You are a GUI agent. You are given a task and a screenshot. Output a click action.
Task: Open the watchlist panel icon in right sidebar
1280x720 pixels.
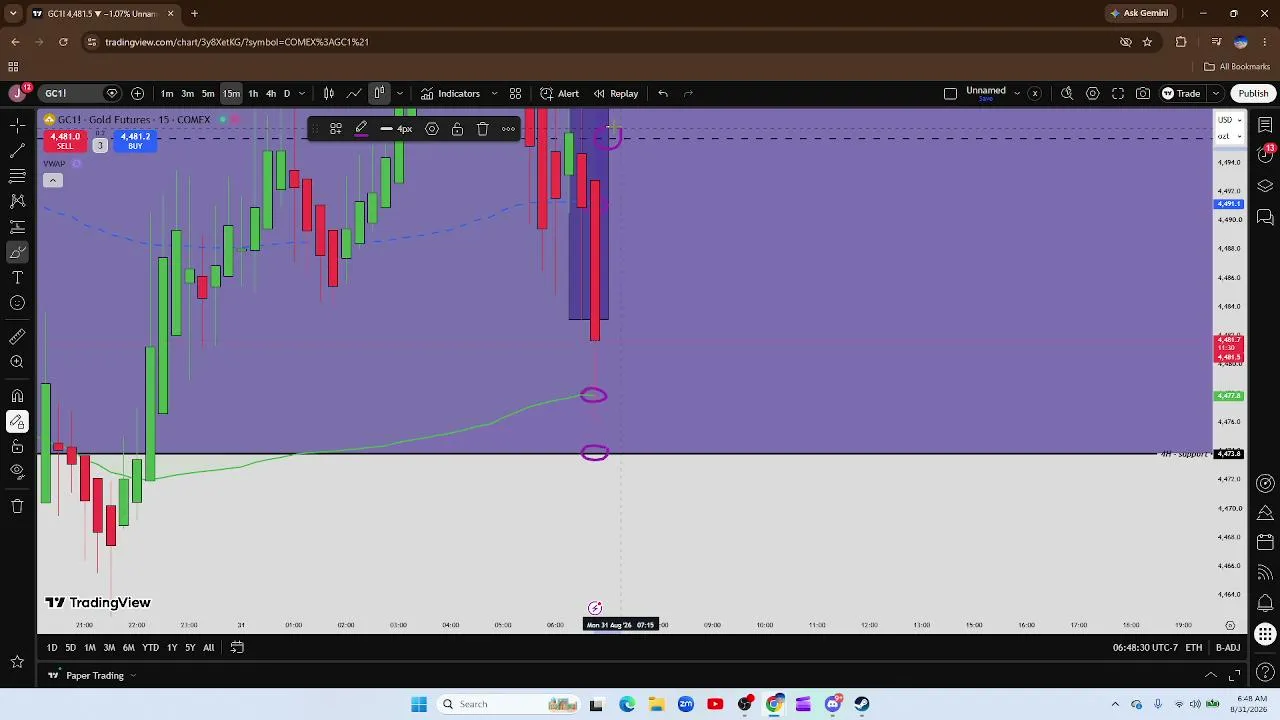1265,125
